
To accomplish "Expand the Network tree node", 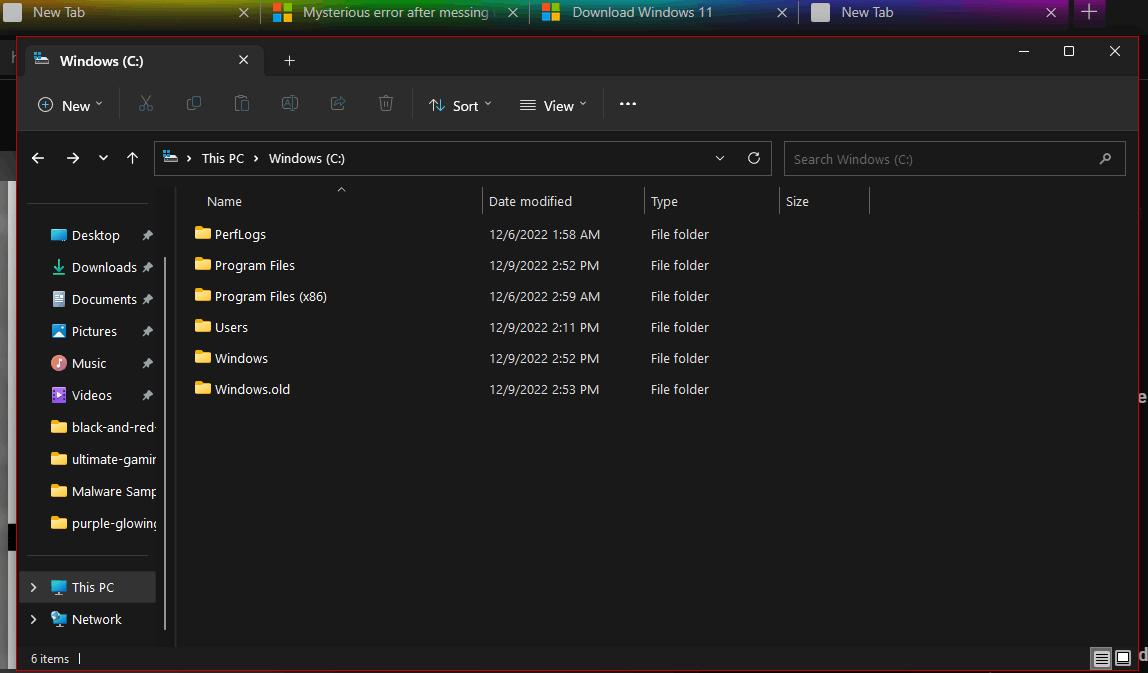I will (x=34, y=620).
